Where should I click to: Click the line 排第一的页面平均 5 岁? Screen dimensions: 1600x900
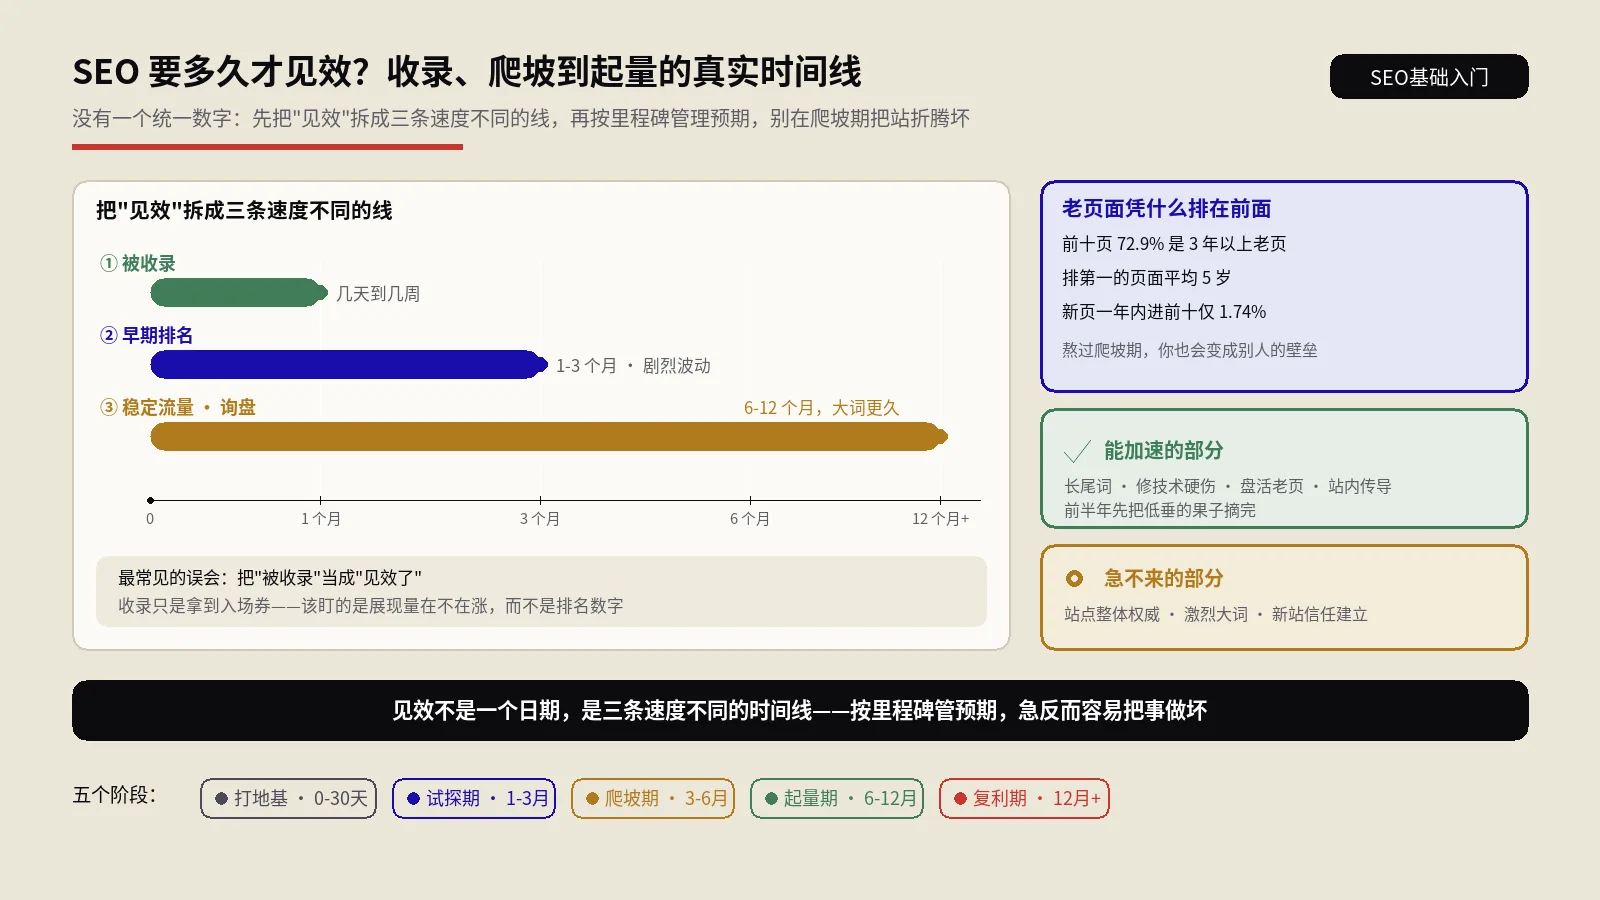(1146, 277)
